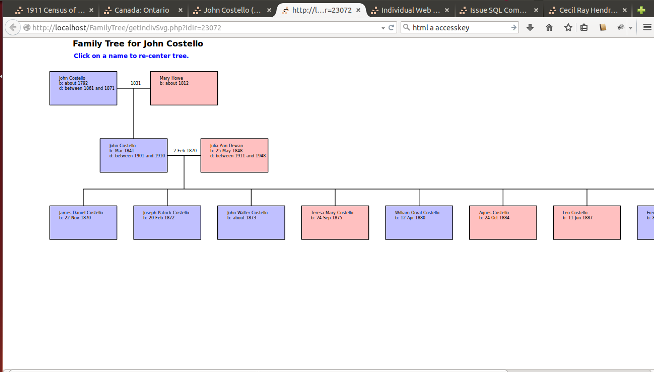Image resolution: width=654 pixels, height=372 pixels.
Task: Close the Cecil Ray Hendr... tab
Action: click(x=625, y=10)
